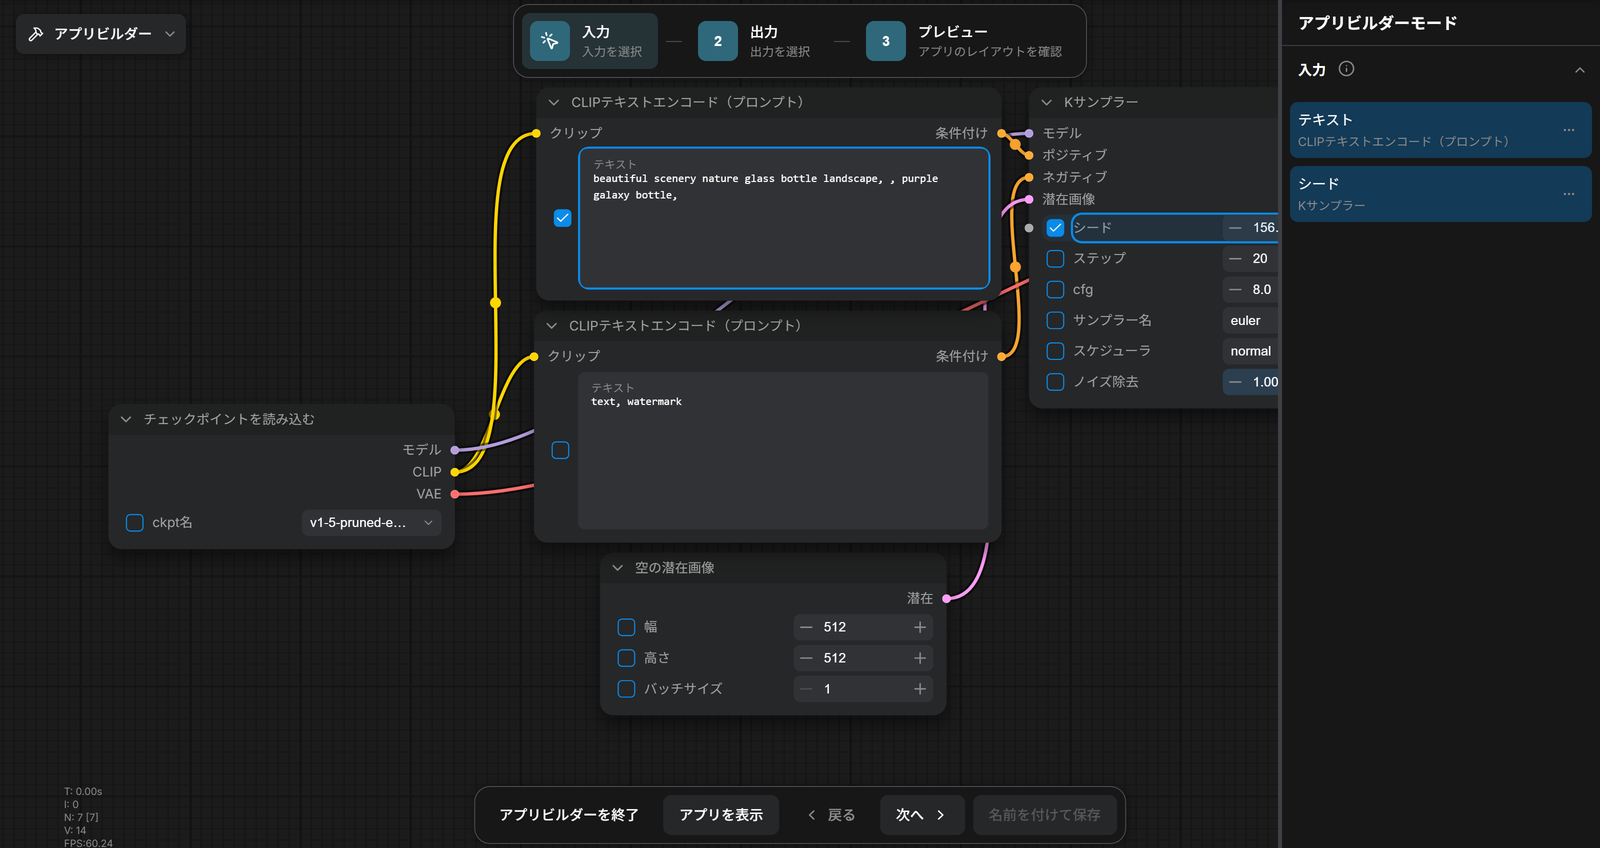The height and width of the screenshot is (848, 1600).
Task: Click the step 2 出力 number badge
Action: pos(717,41)
